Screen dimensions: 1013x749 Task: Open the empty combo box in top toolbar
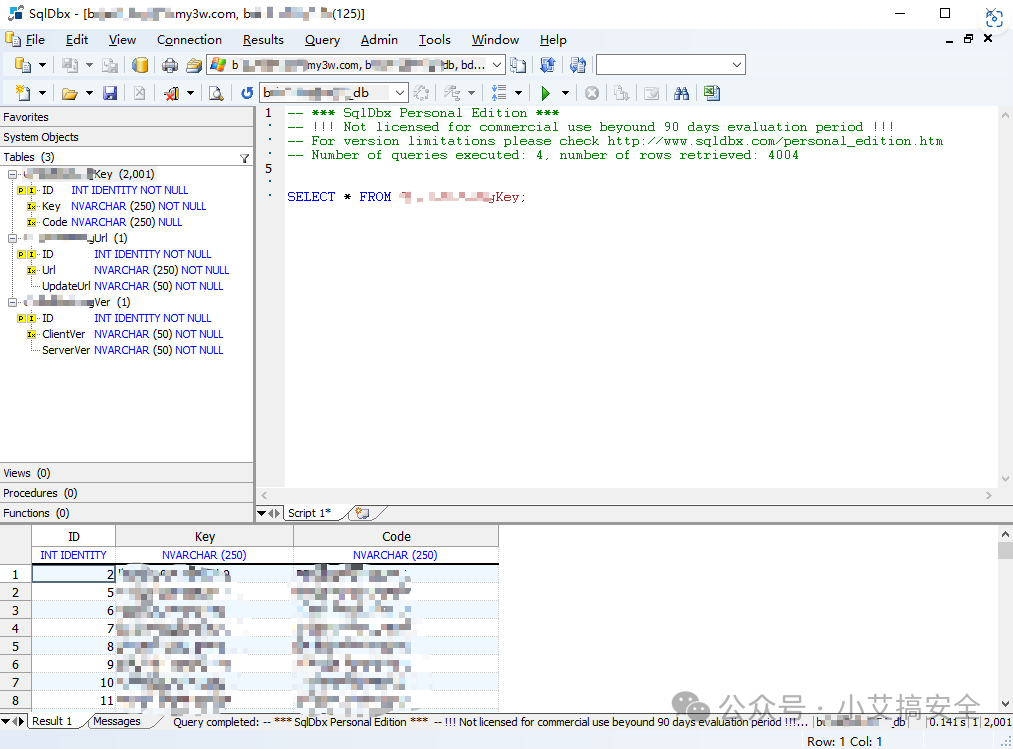tap(671, 65)
